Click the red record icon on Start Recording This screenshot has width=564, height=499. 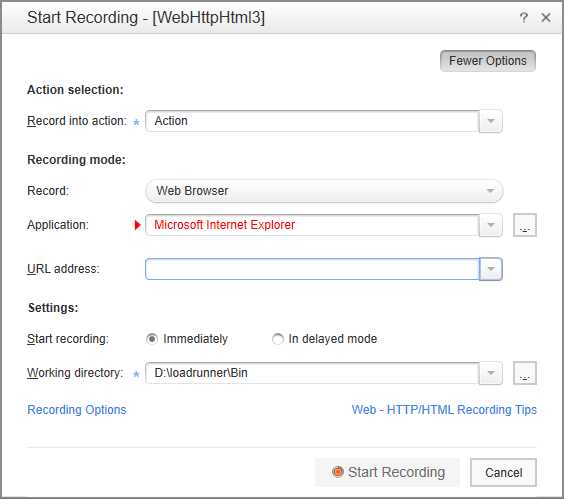[x=337, y=472]
